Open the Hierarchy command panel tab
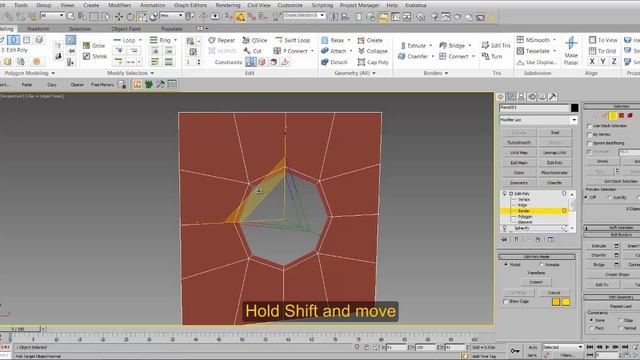This screenshot has width=640, height=360. 521,97
